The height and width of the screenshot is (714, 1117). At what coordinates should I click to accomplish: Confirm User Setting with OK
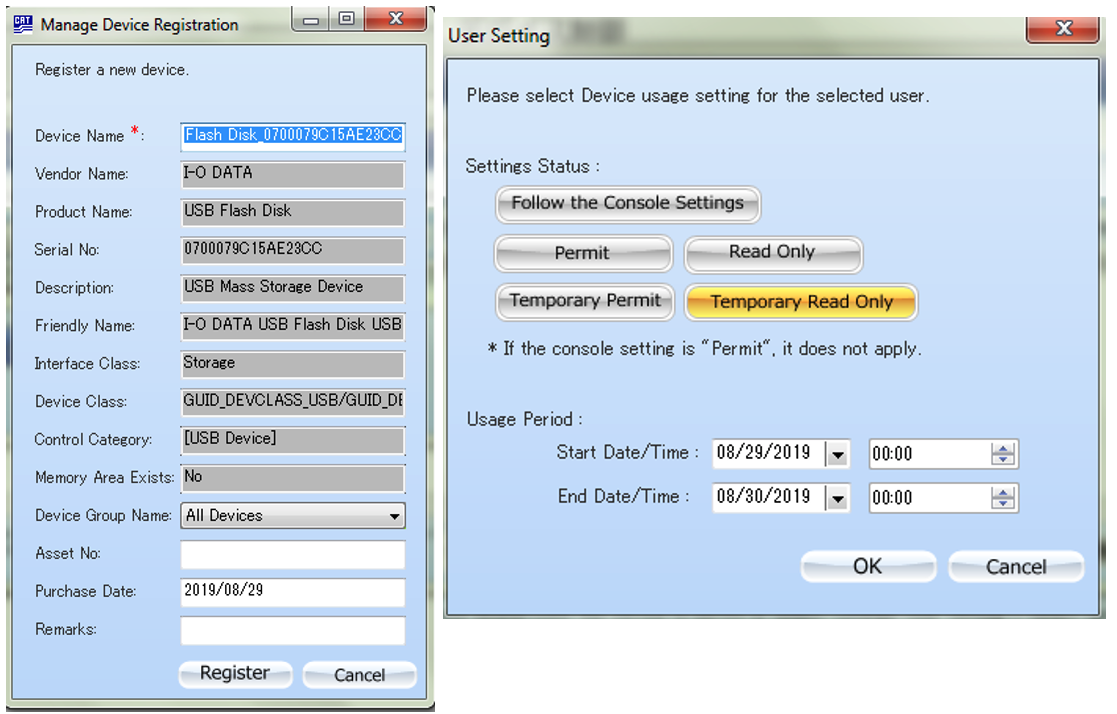[x=867, y=567]
